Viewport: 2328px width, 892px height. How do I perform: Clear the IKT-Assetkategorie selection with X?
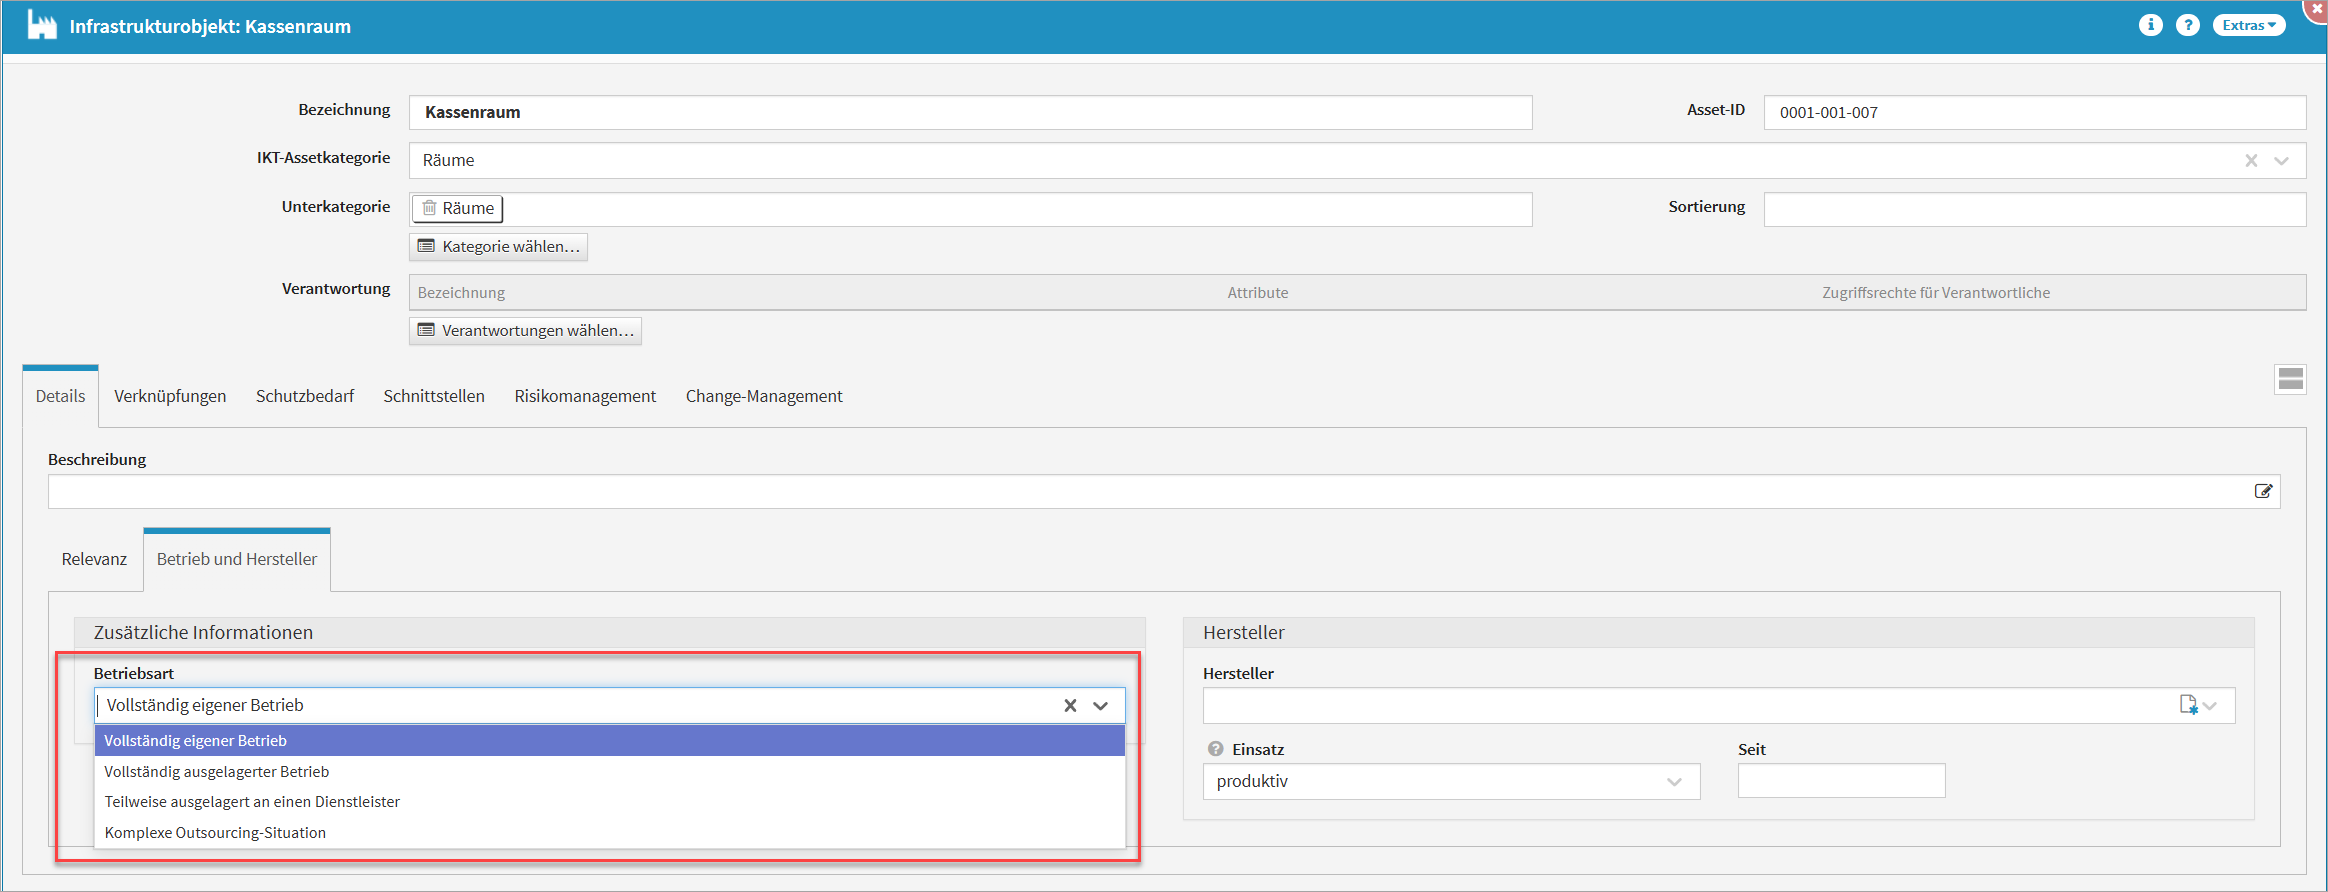(x=2251, y=160)
